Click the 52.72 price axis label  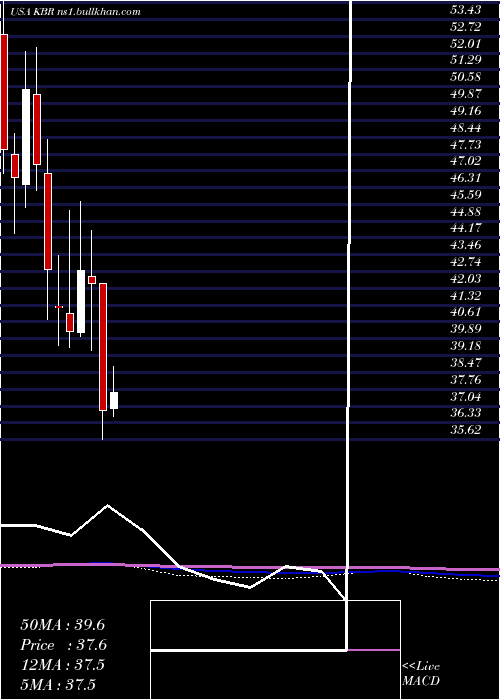pyautogui.click(x=465, y=27)
